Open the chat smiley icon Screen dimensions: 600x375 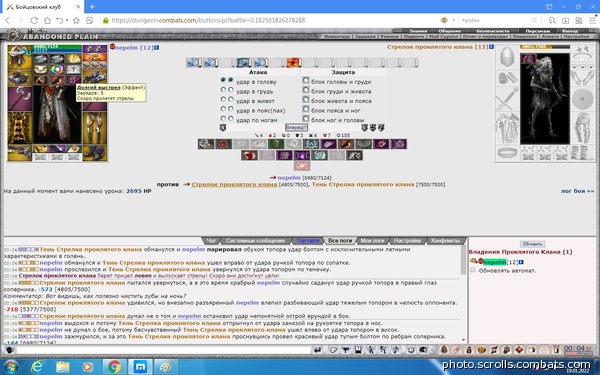[x=411, y=350]
